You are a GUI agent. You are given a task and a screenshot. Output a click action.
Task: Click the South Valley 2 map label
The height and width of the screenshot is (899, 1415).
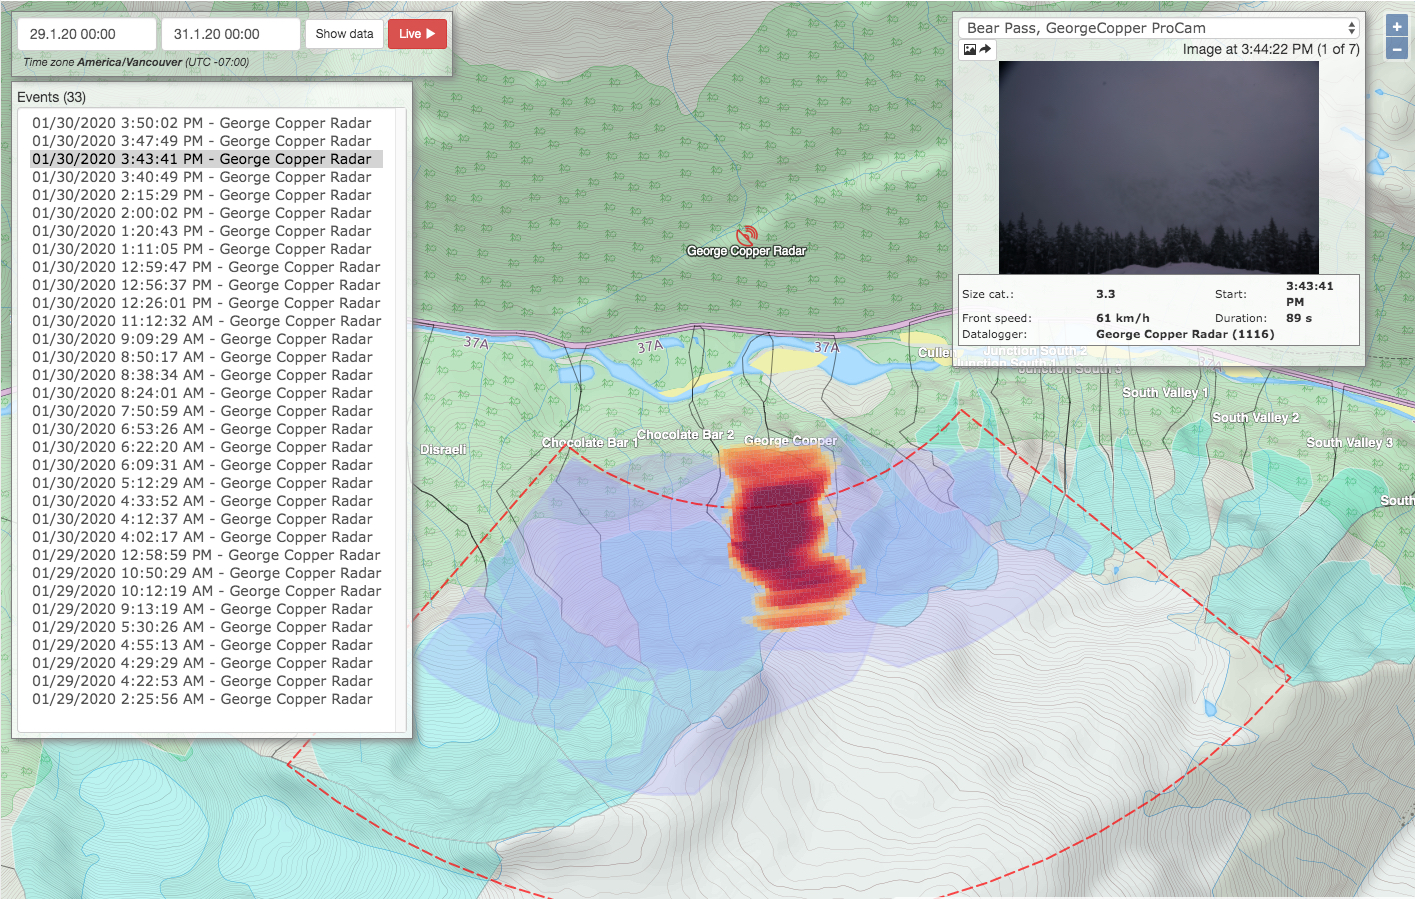click(x=1256, y=418)
